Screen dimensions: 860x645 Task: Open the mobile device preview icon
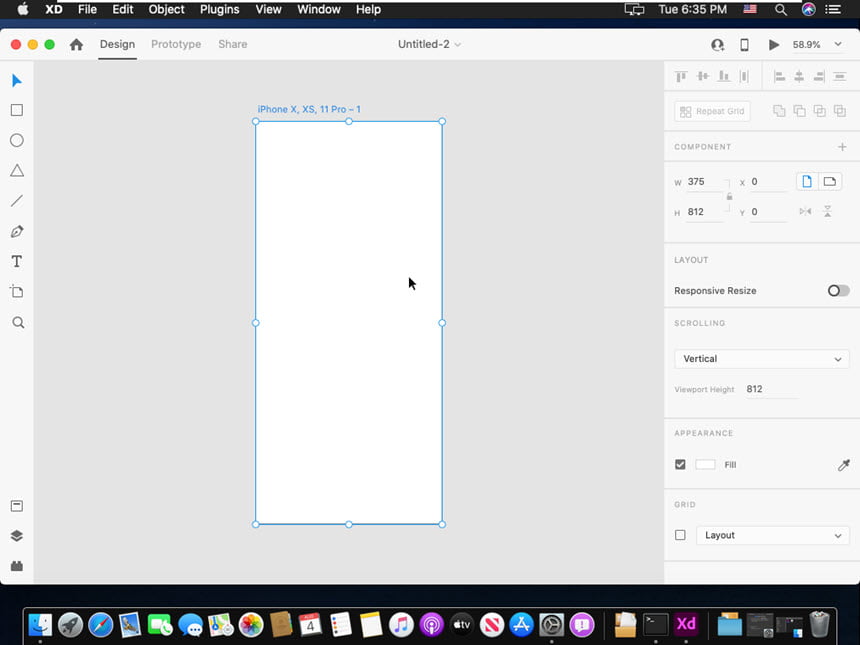tap(744, 44)
